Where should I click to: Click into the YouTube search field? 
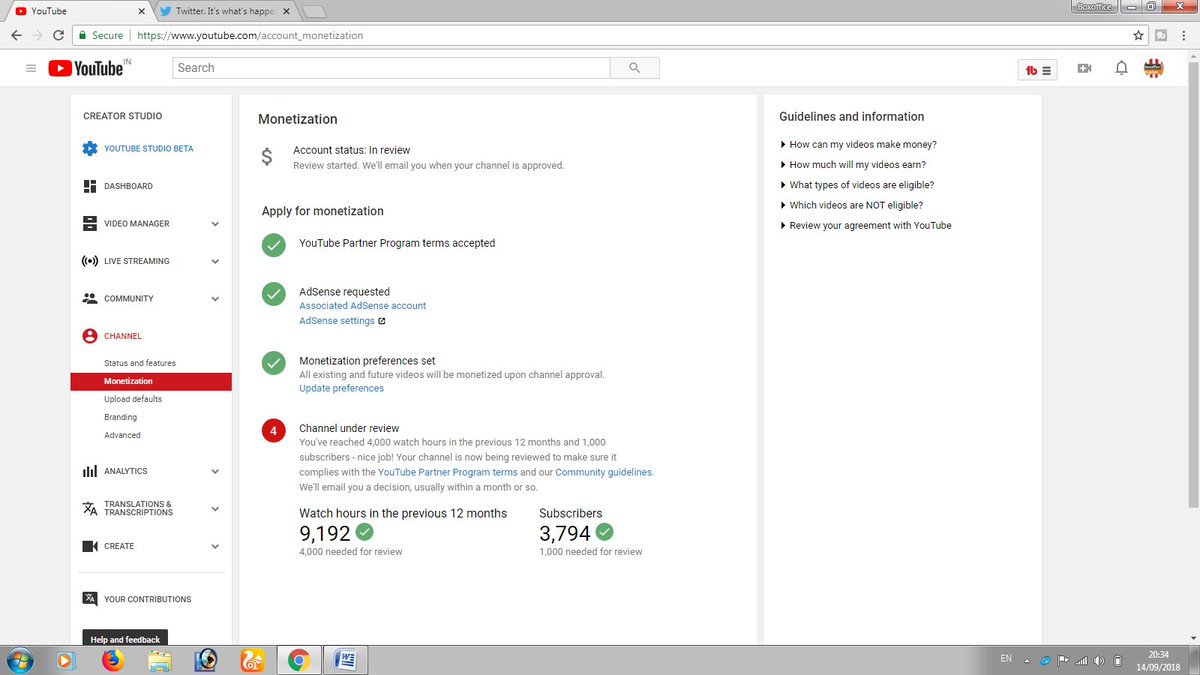click(x=391, y=68)
